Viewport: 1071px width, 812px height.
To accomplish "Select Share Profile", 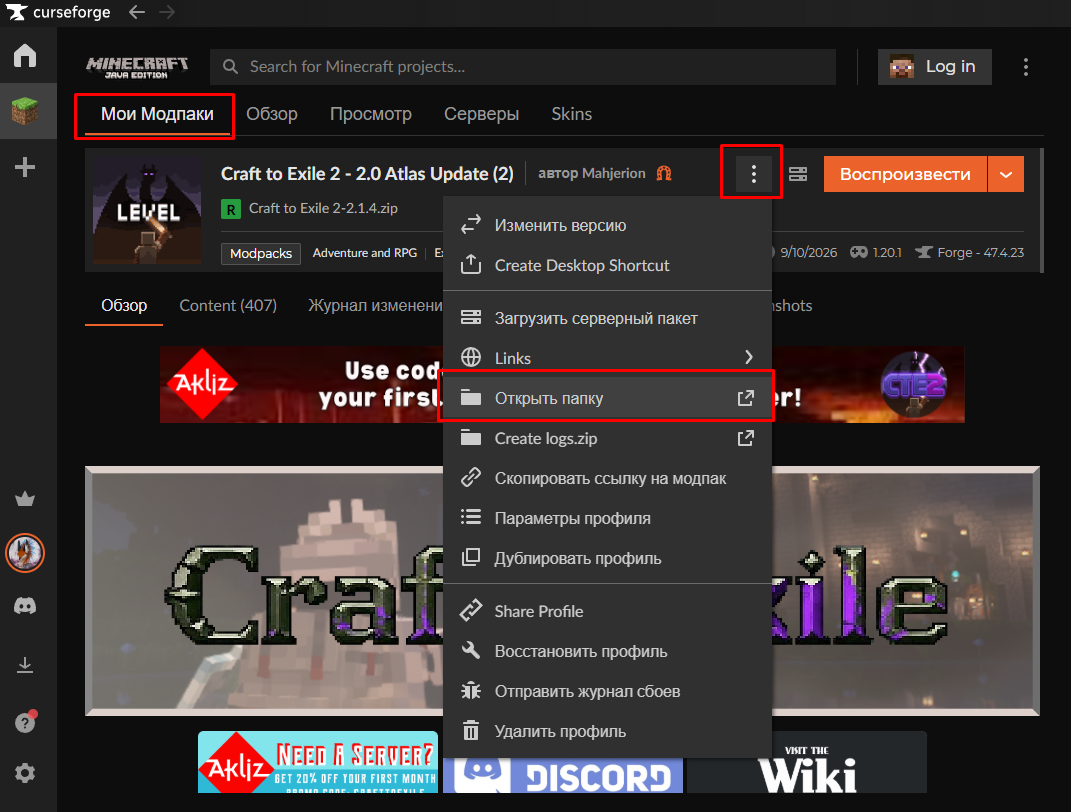I will coord(607,611).
